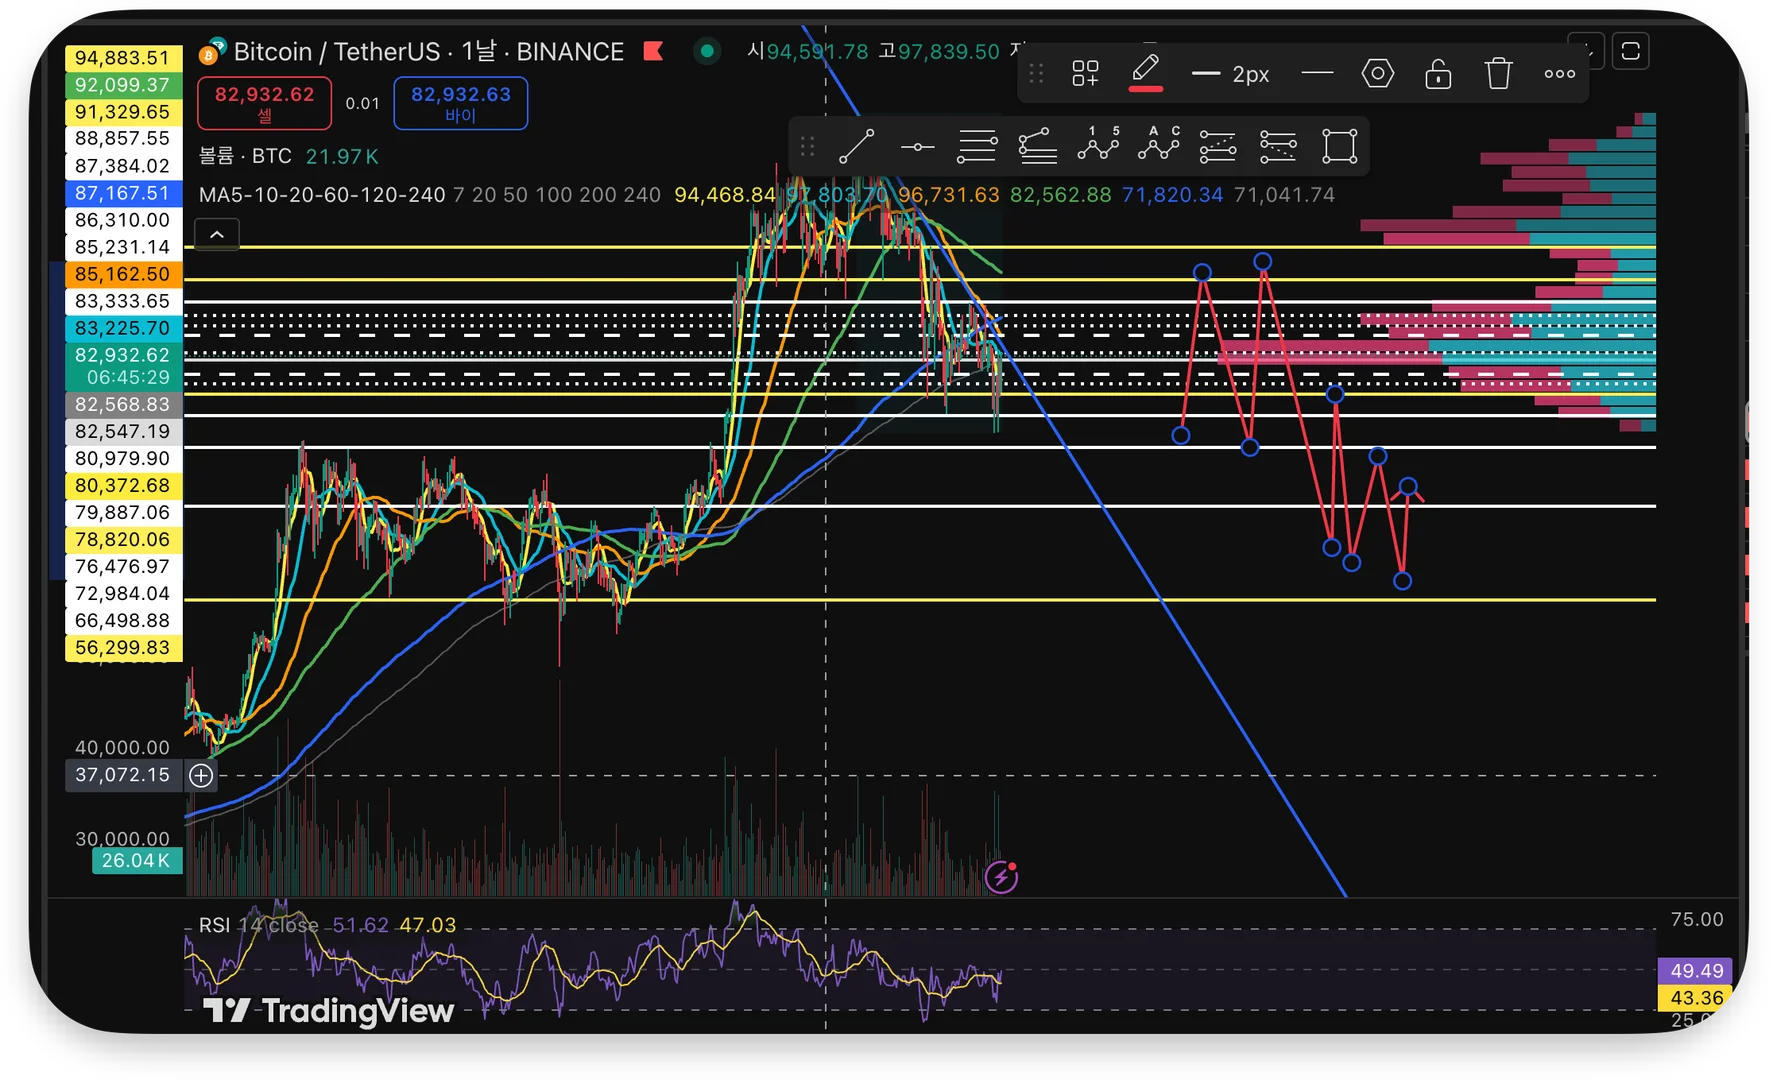1777x1080 pixels.
Task: Open the Bitcoin / TetherUS symbol title
Action: [429, 51]
